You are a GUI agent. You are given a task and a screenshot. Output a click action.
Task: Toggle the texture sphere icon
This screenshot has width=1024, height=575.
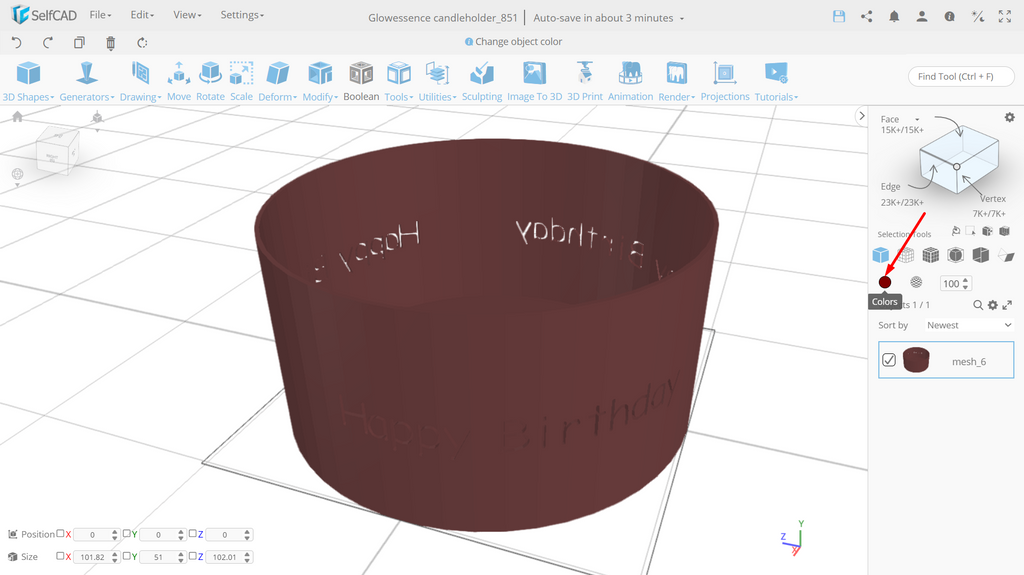pos(916,282)
